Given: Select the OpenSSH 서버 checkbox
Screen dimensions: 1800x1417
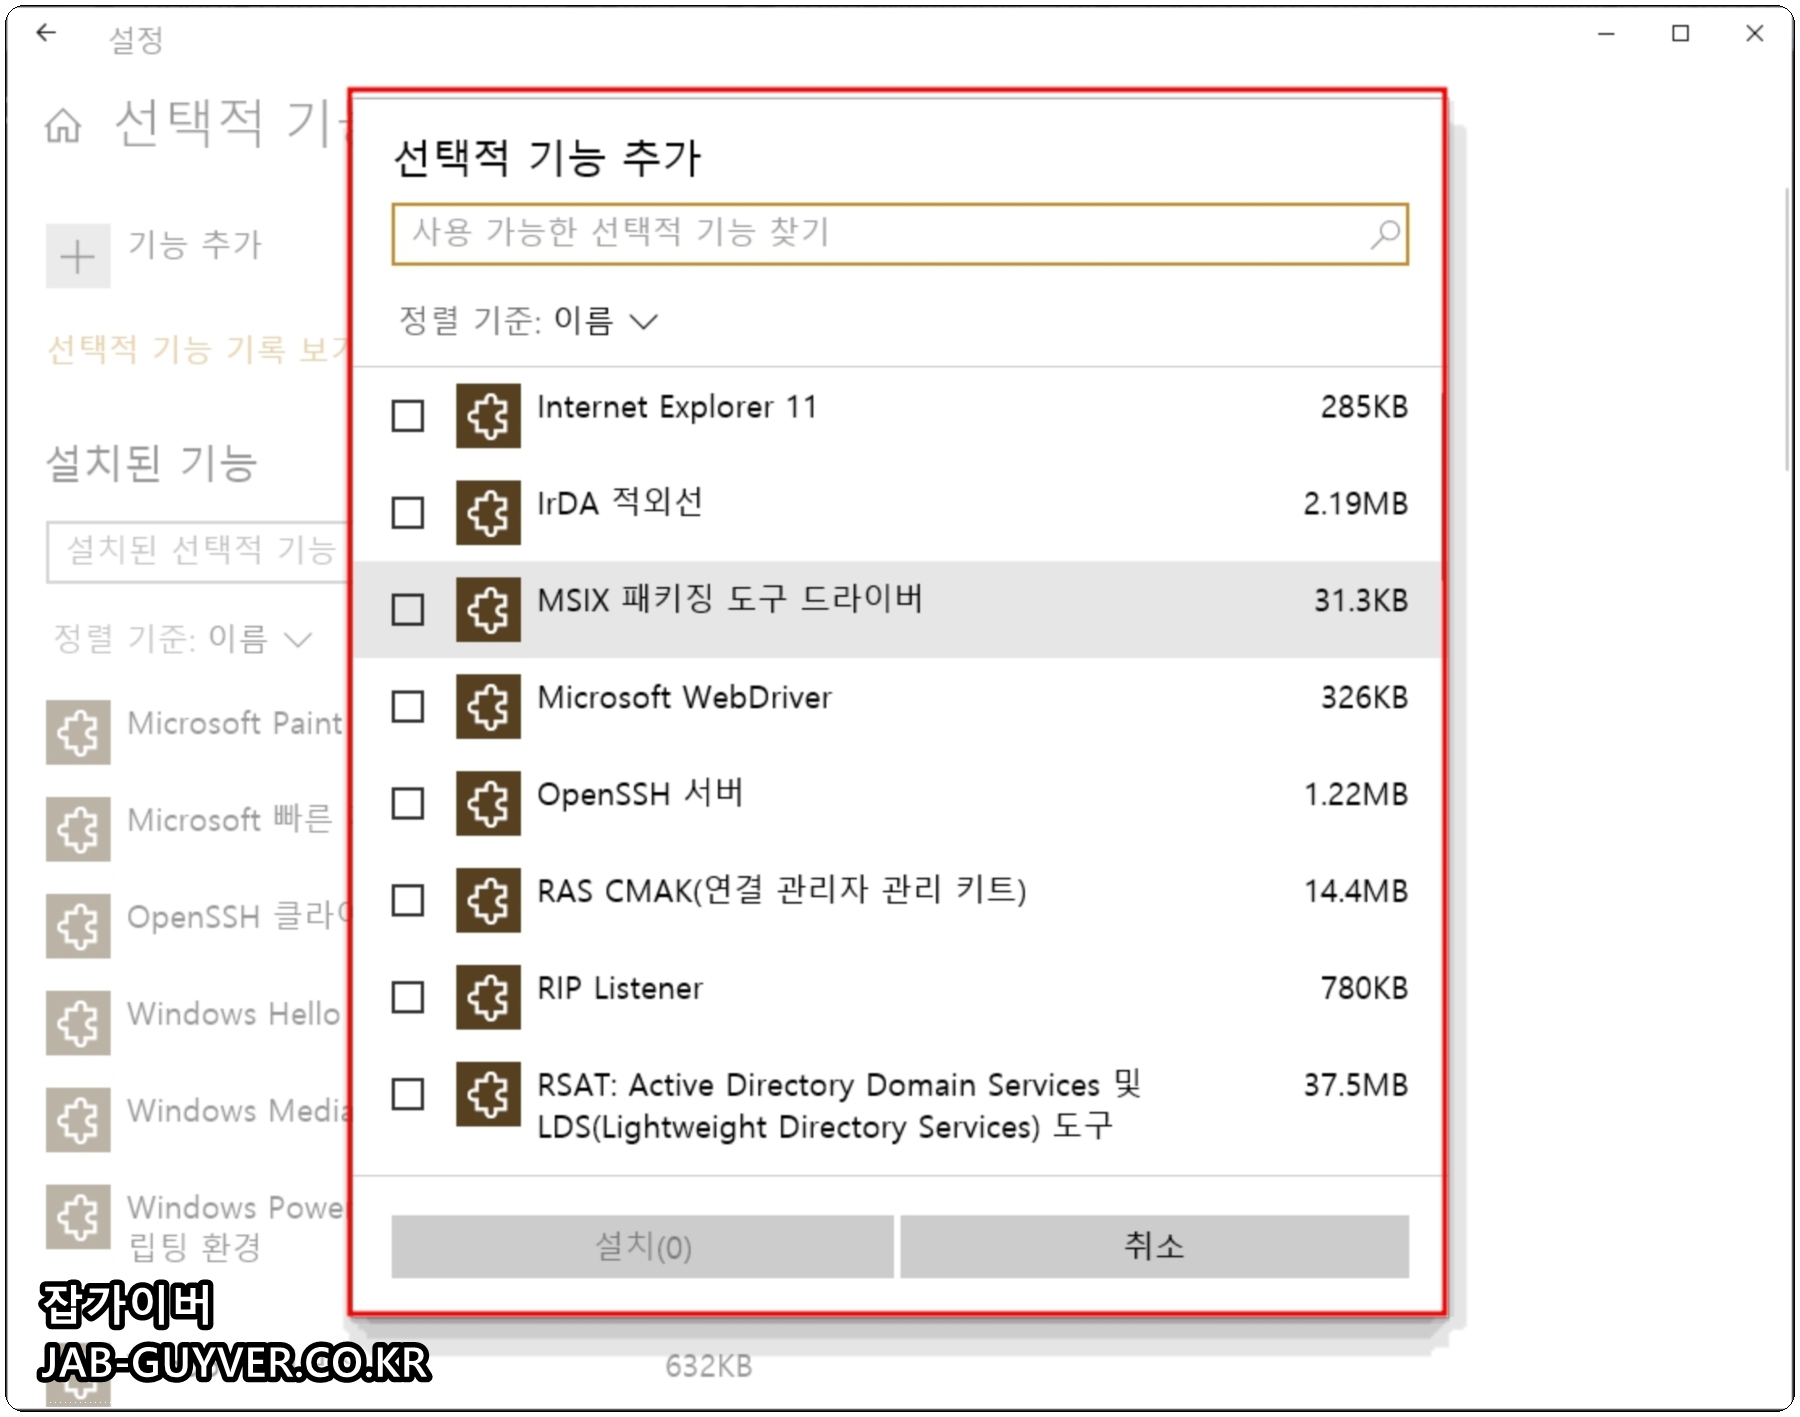Looking at the screenshot, I should (x=408, y=803).
